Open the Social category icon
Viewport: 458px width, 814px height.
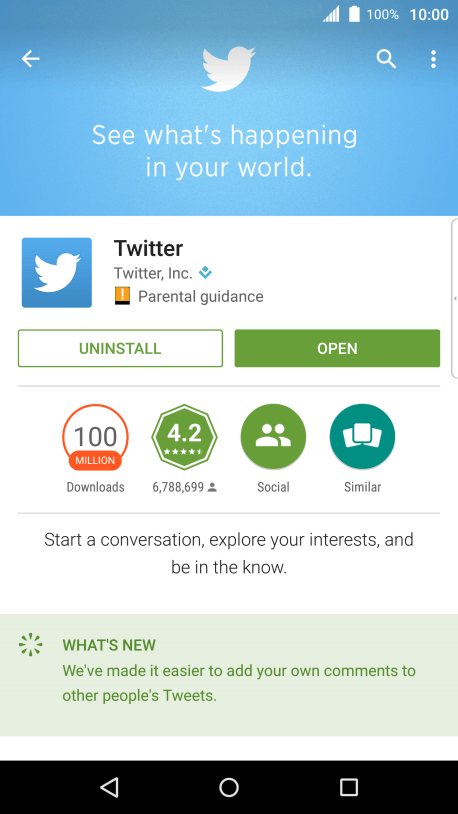(273, 437)
